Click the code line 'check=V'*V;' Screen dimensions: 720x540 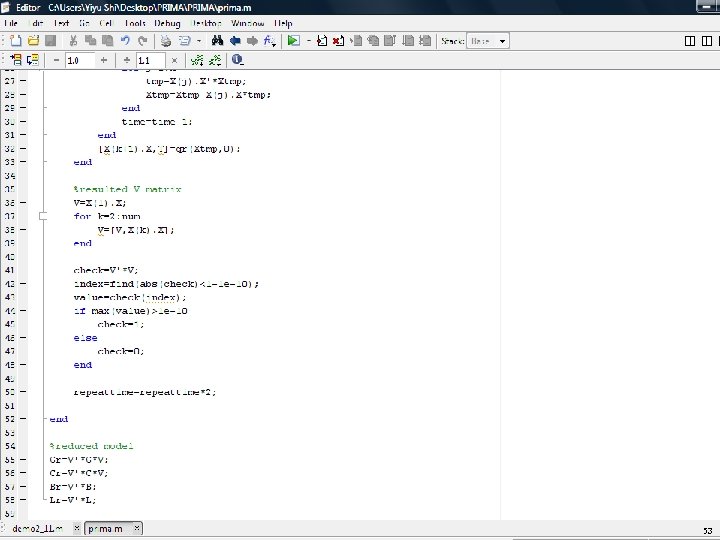106,270
